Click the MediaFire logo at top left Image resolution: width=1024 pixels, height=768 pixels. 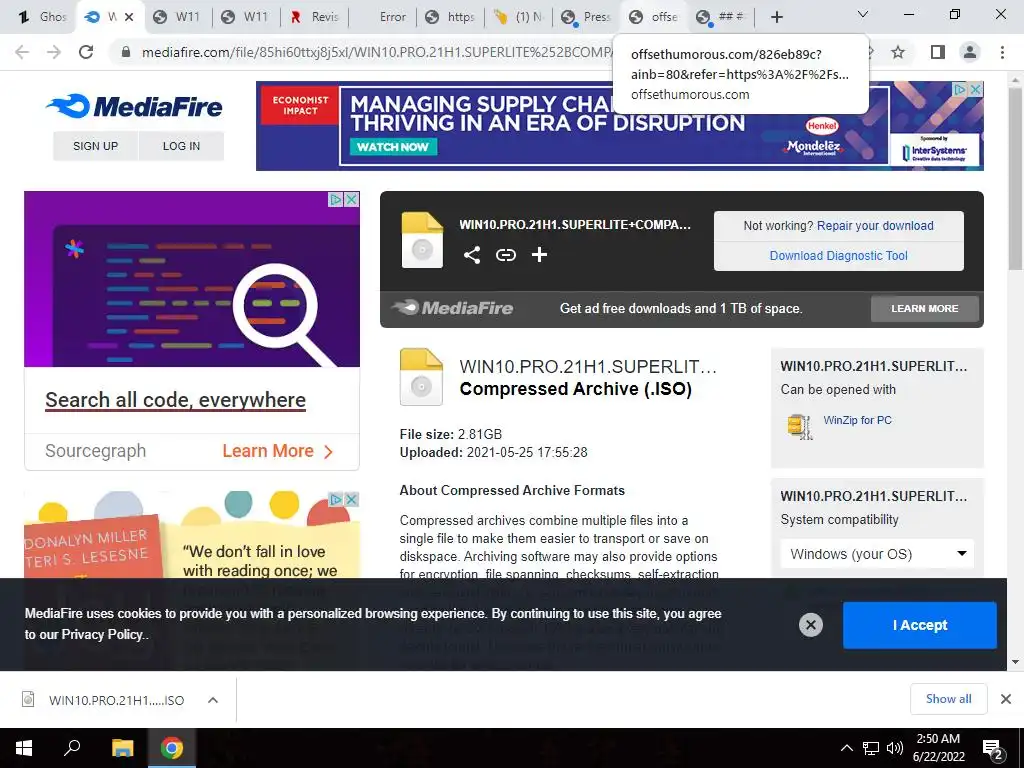click(x=135, y=106)
